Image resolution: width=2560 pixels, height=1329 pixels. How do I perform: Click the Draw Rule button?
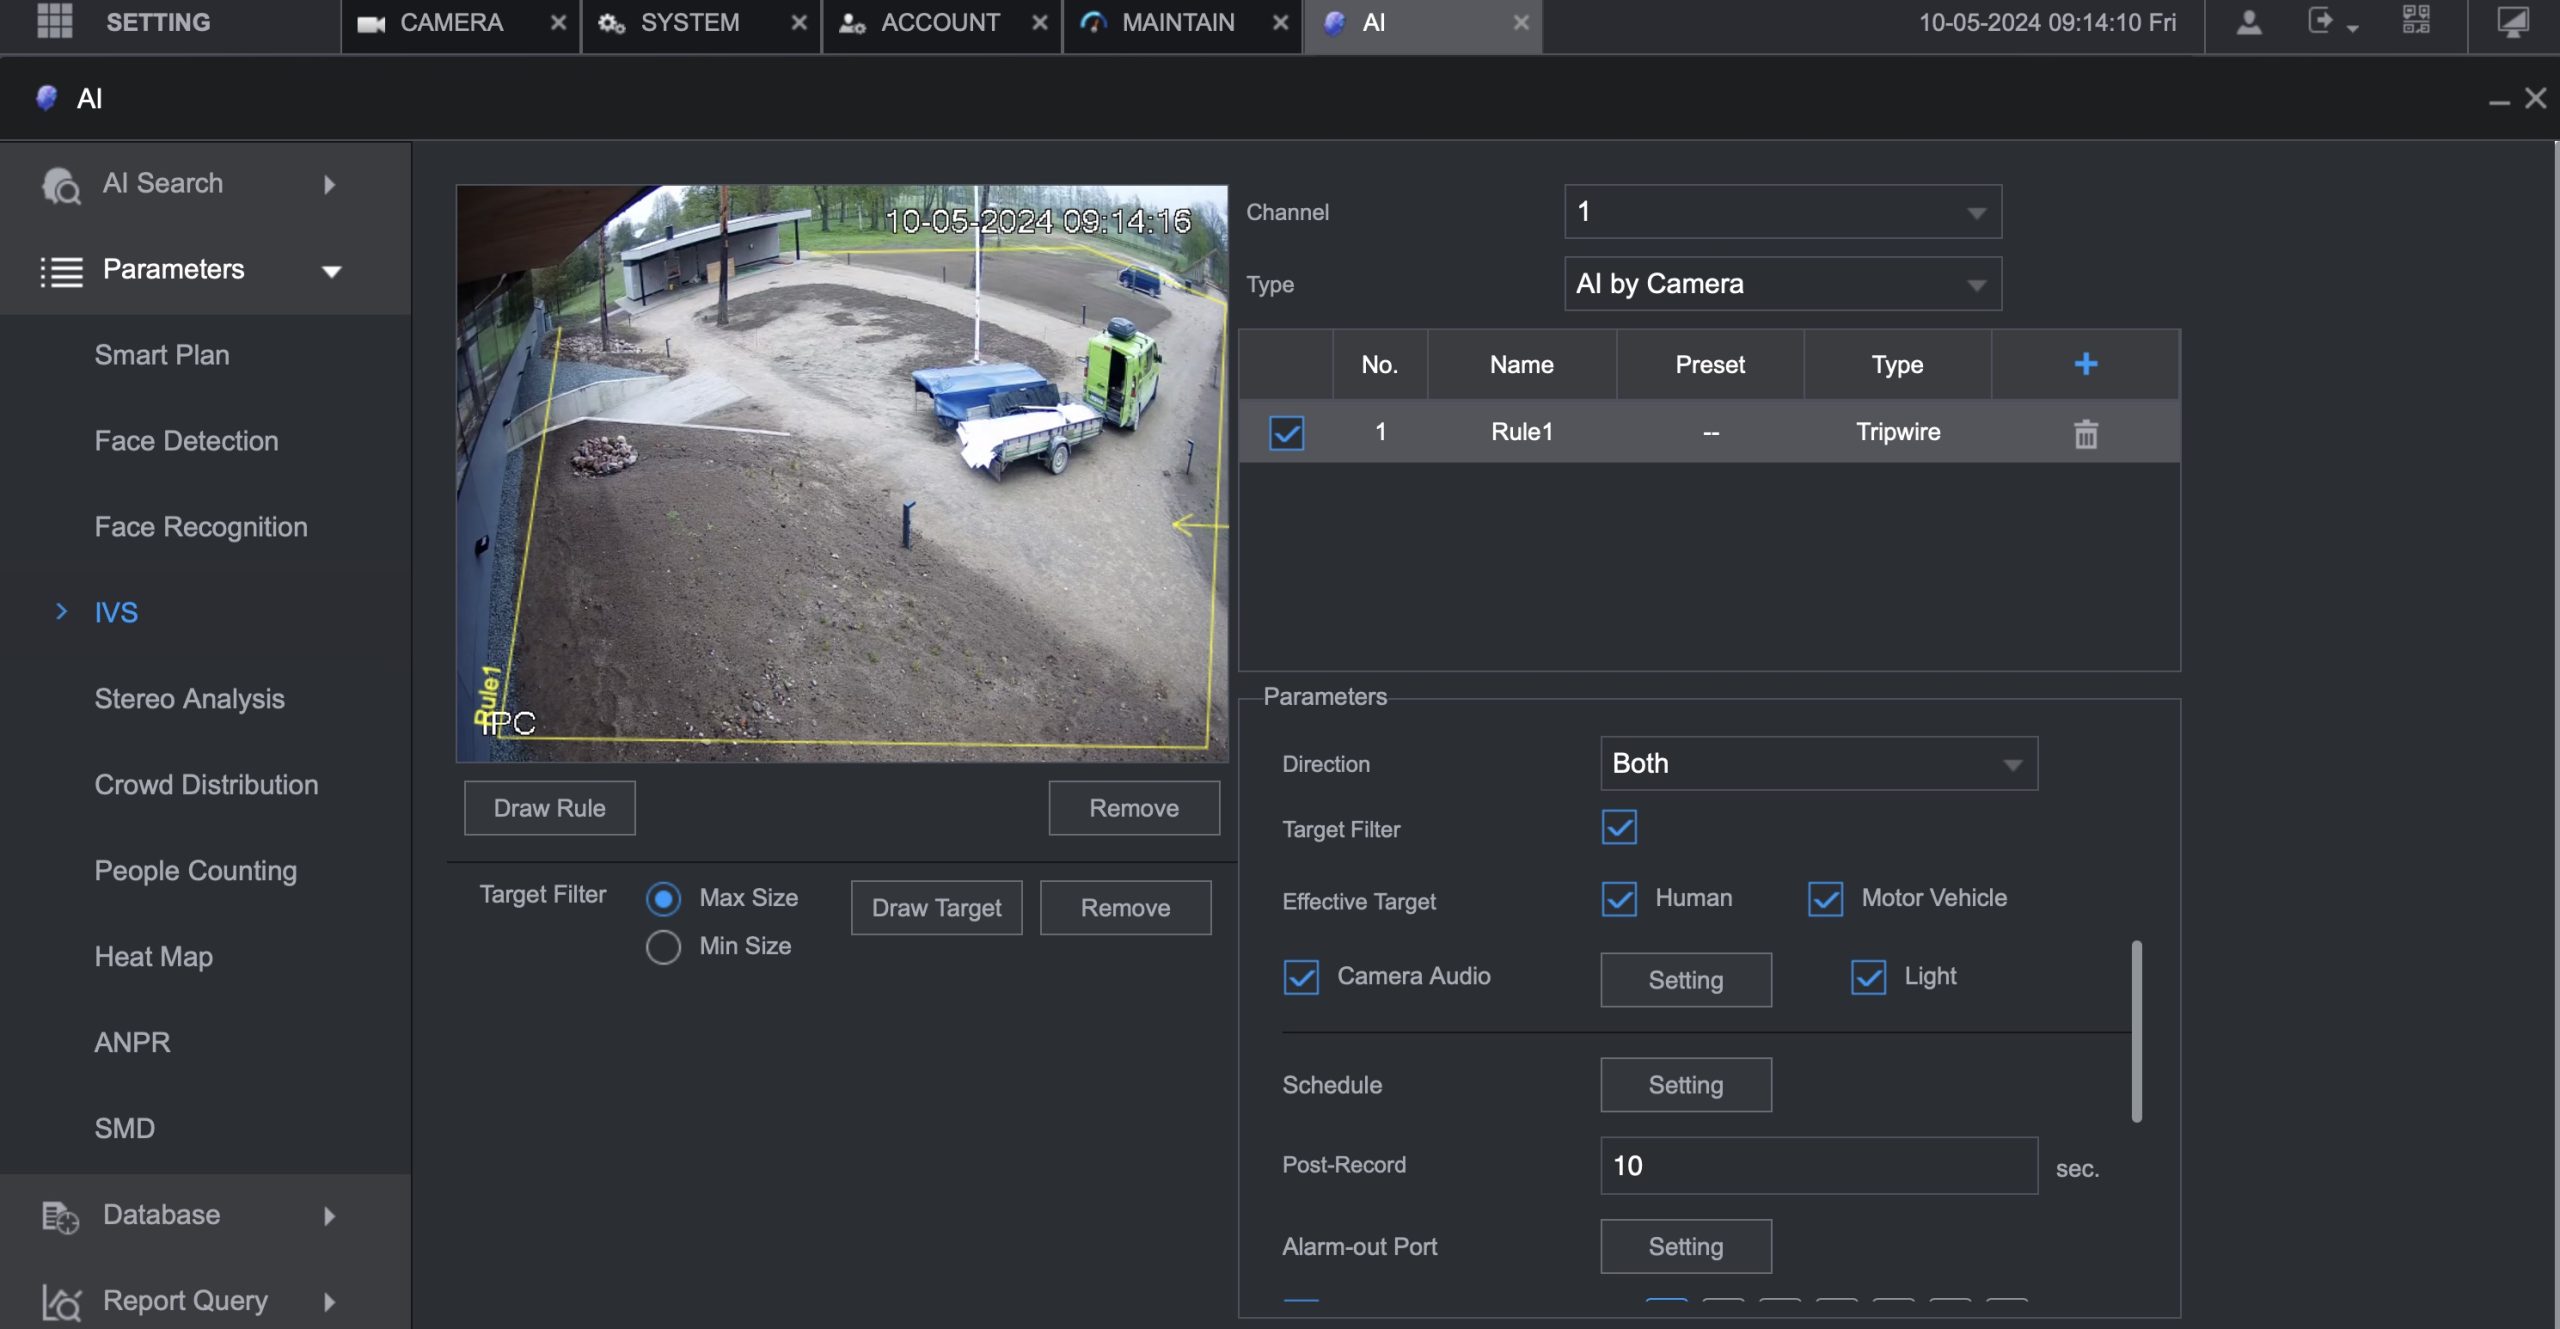click(549, 808)
